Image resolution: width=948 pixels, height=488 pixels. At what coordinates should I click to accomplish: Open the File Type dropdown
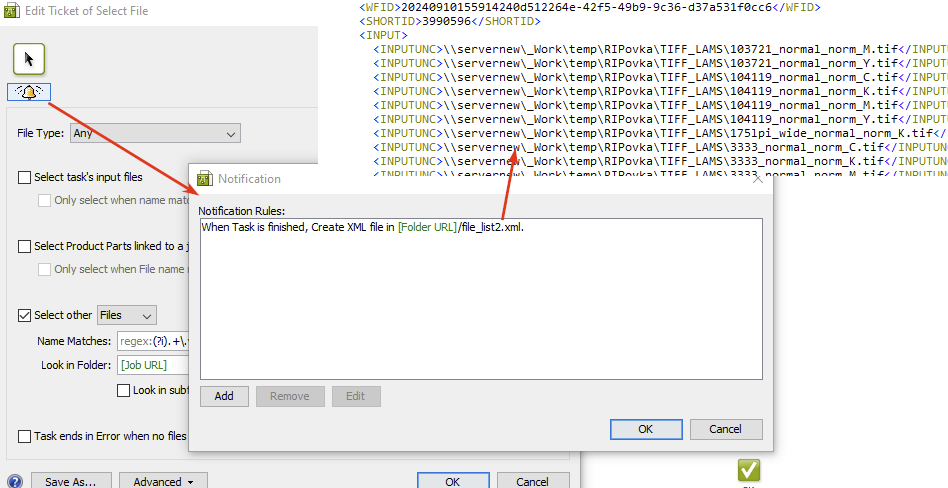click(x=155, y=134)
